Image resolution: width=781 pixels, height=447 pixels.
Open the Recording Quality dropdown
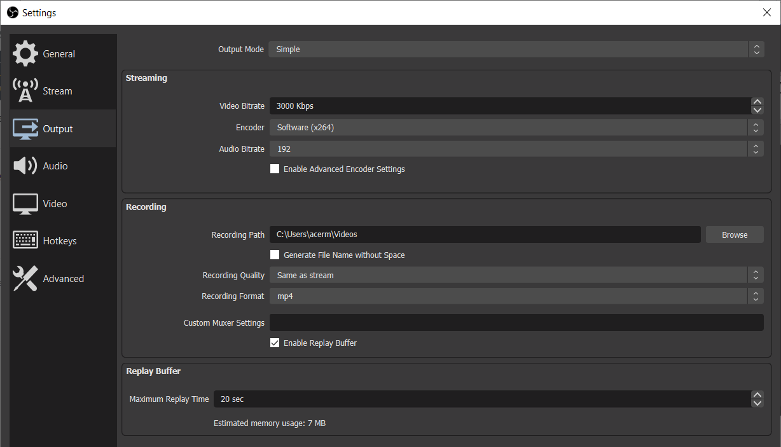tap(517, 275)
